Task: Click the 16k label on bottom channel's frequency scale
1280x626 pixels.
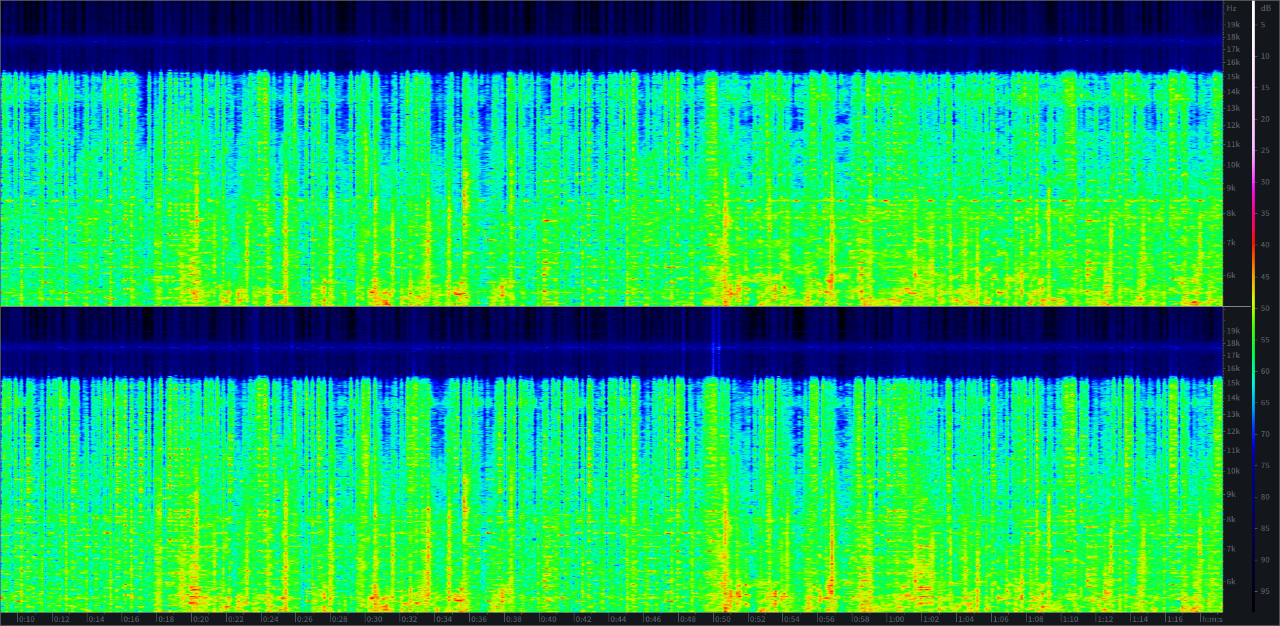Action: (x=1233, y=368)
